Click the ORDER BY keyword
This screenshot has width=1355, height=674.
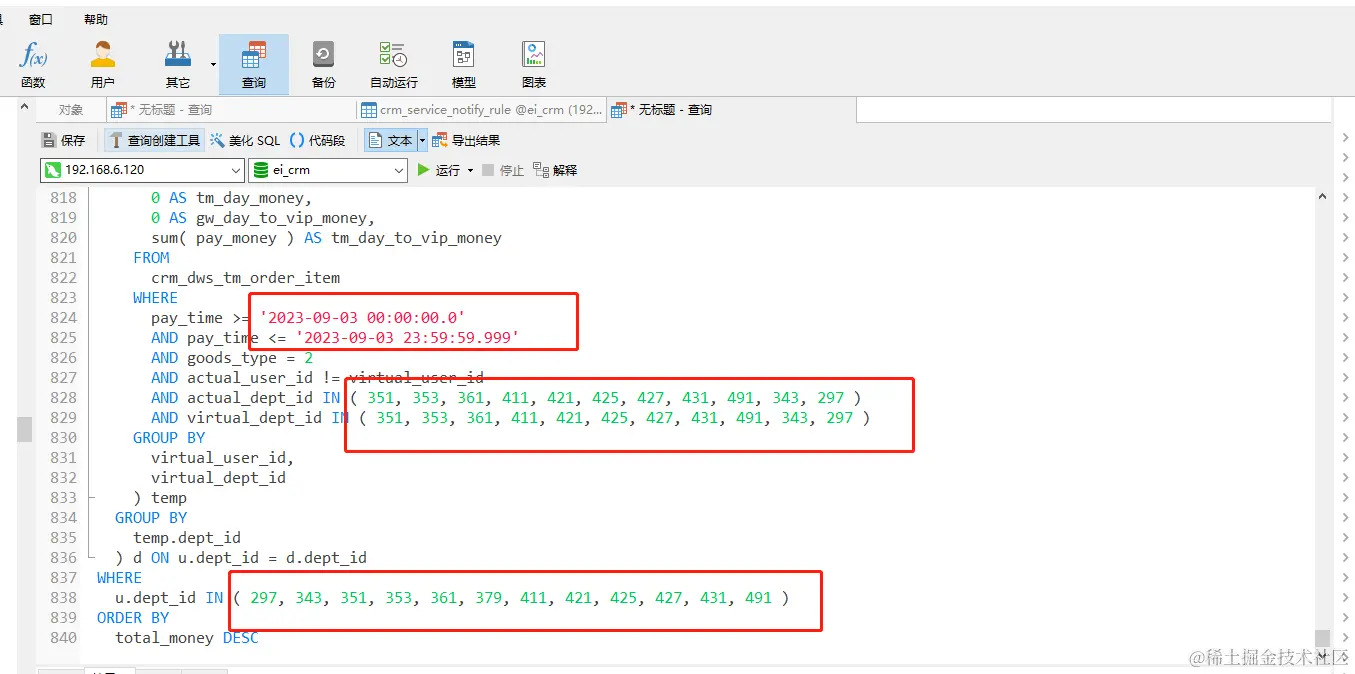(133, 617)
